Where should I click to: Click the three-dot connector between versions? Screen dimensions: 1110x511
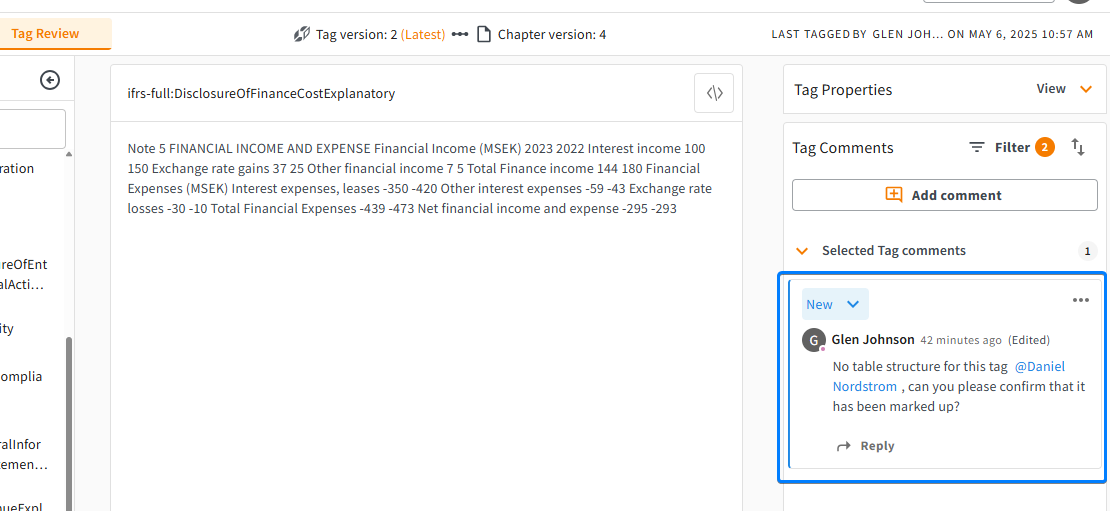point(460,34)
